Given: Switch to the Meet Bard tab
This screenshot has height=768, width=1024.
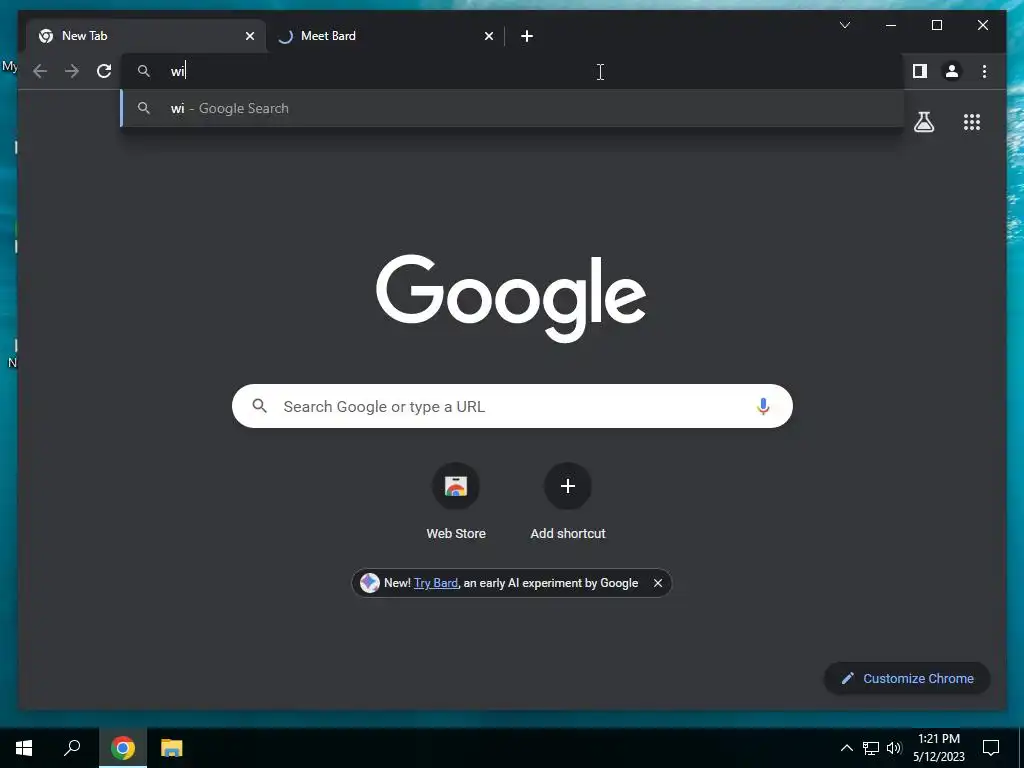Looking at the screenshot, I should click(385, 36).
